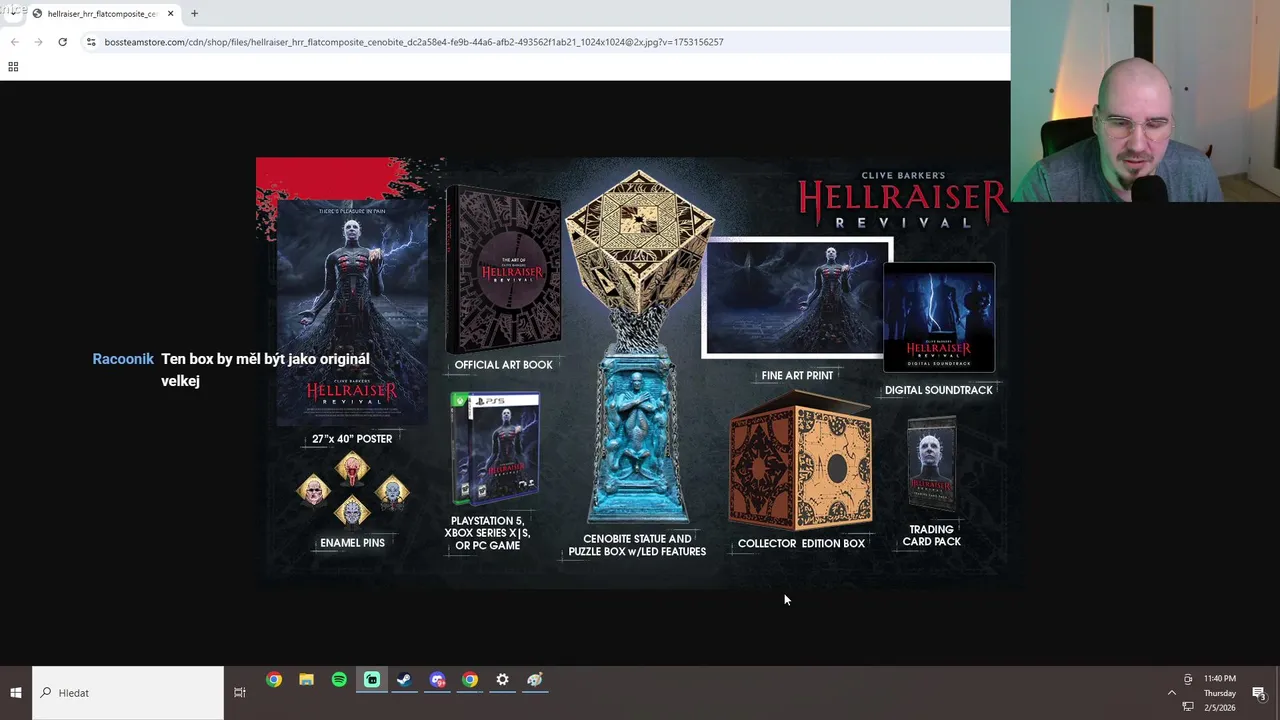Click the Cenobite statue puzzle box image
This screenshot has width=1280, height=720.
click(x=639, y=348)
